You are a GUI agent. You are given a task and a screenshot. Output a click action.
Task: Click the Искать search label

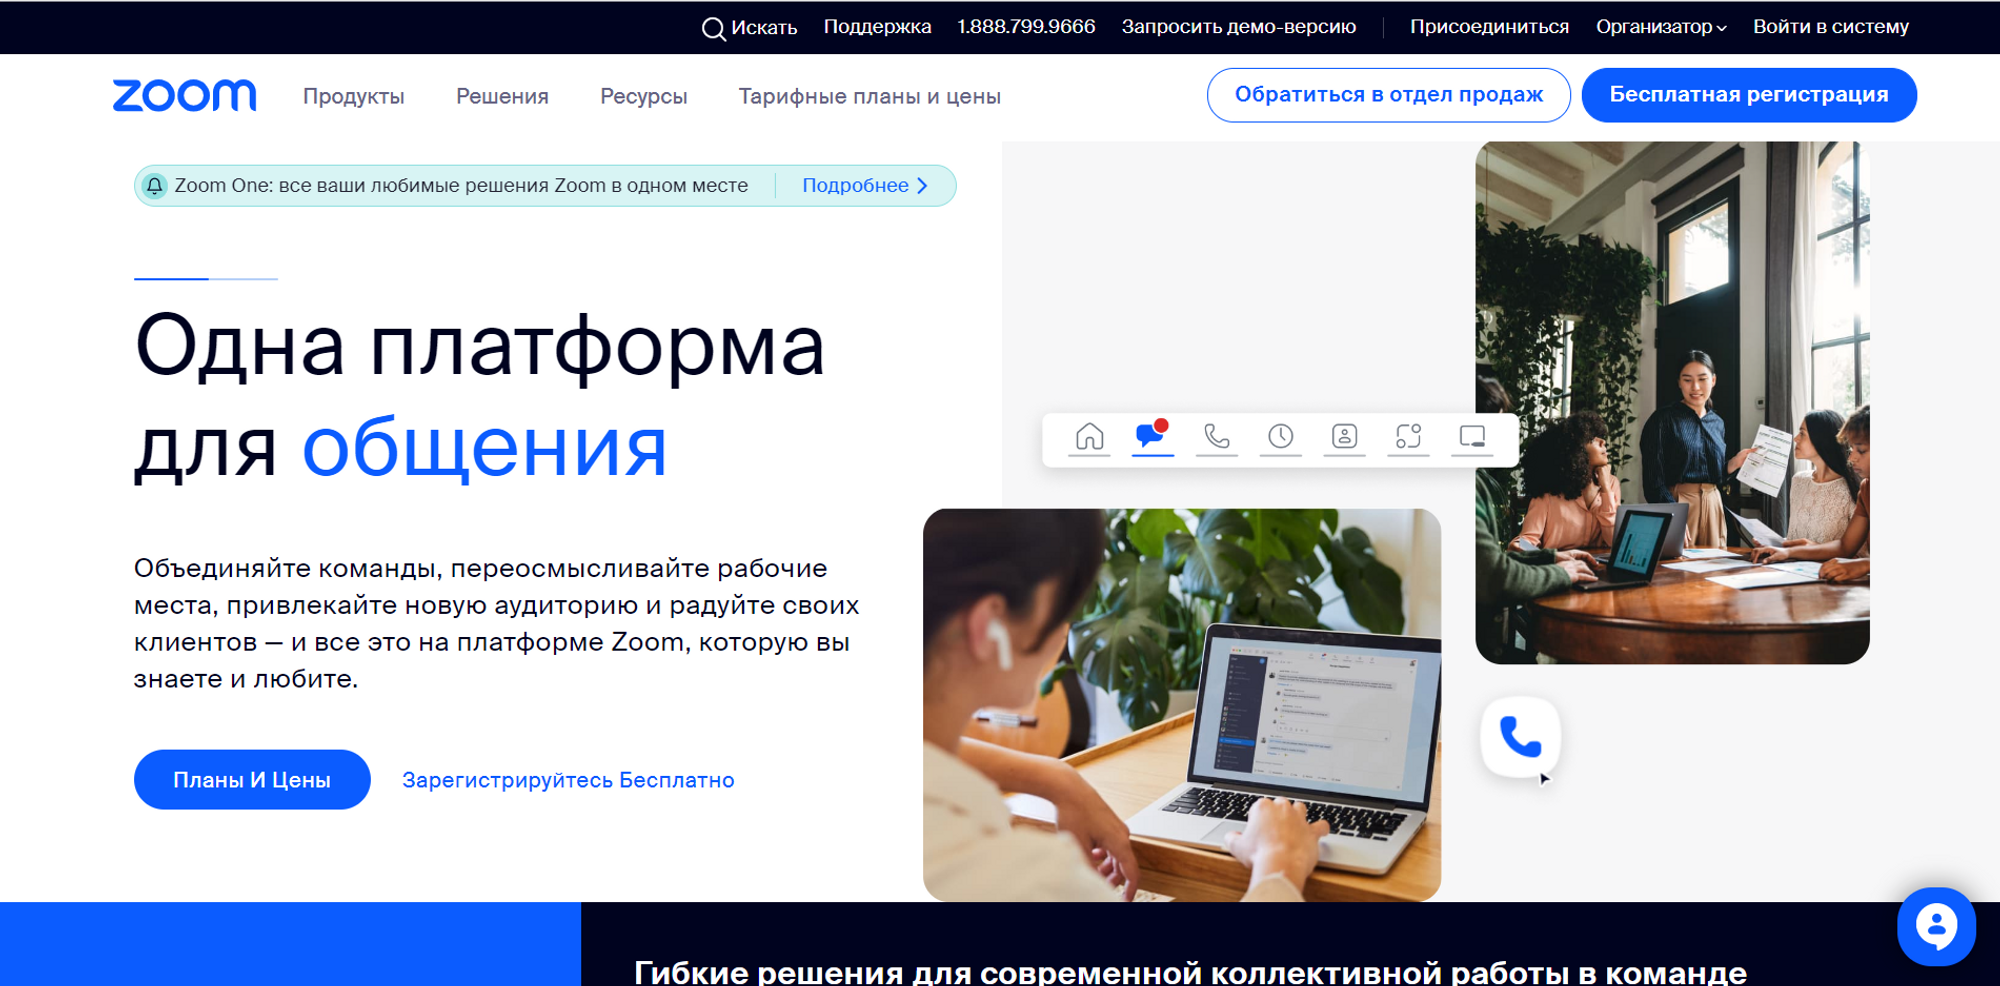[764, 28]
